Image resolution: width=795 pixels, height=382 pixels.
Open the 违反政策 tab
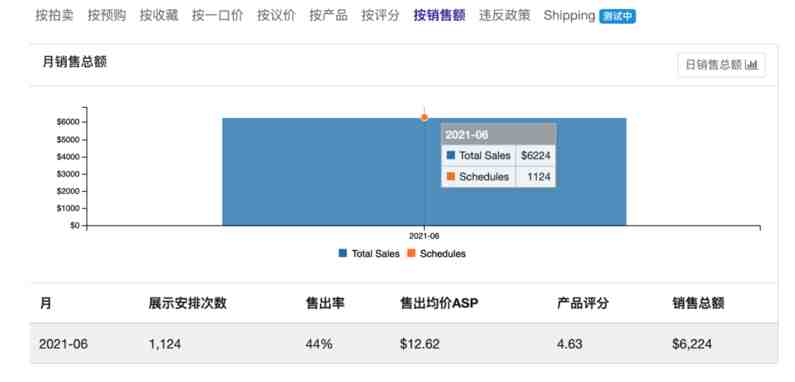pos(504,16)
